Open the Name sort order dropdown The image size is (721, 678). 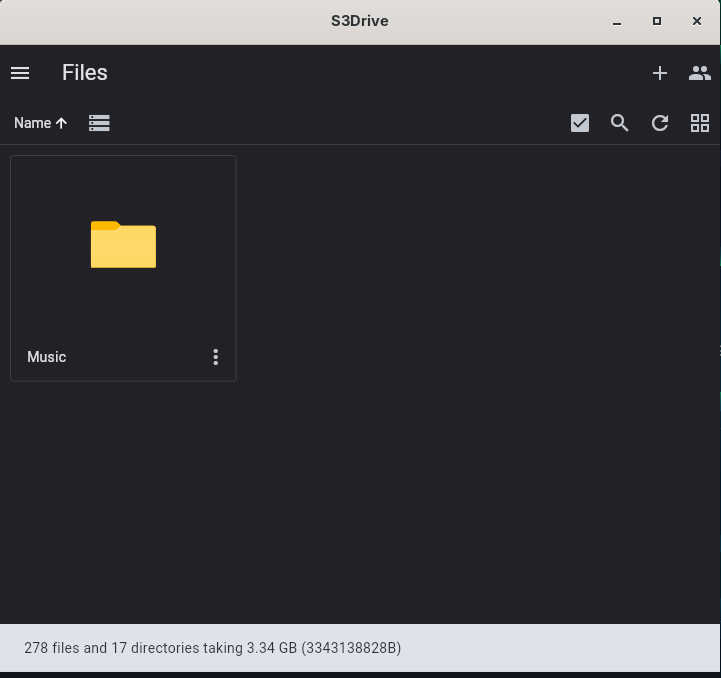(x=32, y=123)
